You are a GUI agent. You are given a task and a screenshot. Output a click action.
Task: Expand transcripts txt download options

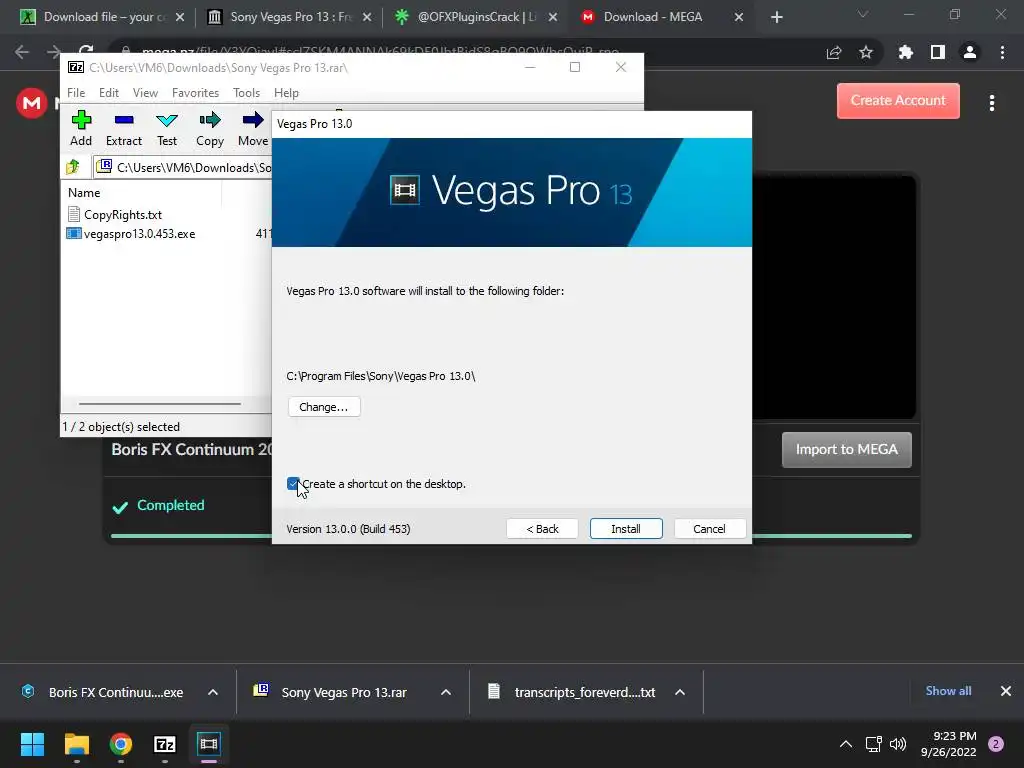click(680, 692)
